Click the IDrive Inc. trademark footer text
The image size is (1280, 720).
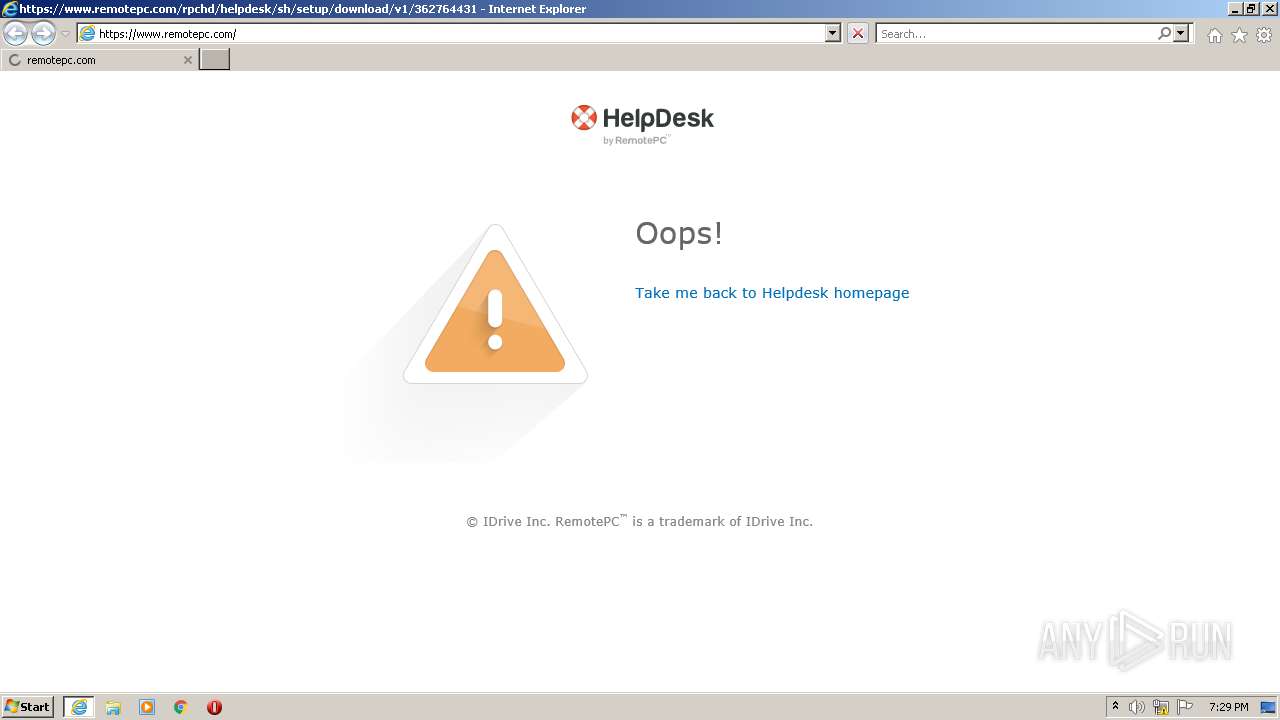(x=639, y=521)
